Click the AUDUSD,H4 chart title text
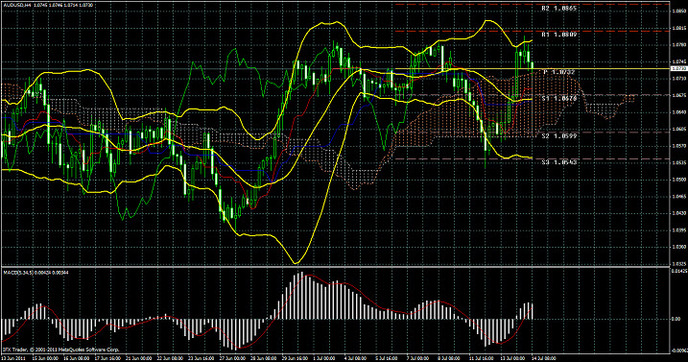The width and height of the screenshot is (688, 362). [x=16, y=5]
